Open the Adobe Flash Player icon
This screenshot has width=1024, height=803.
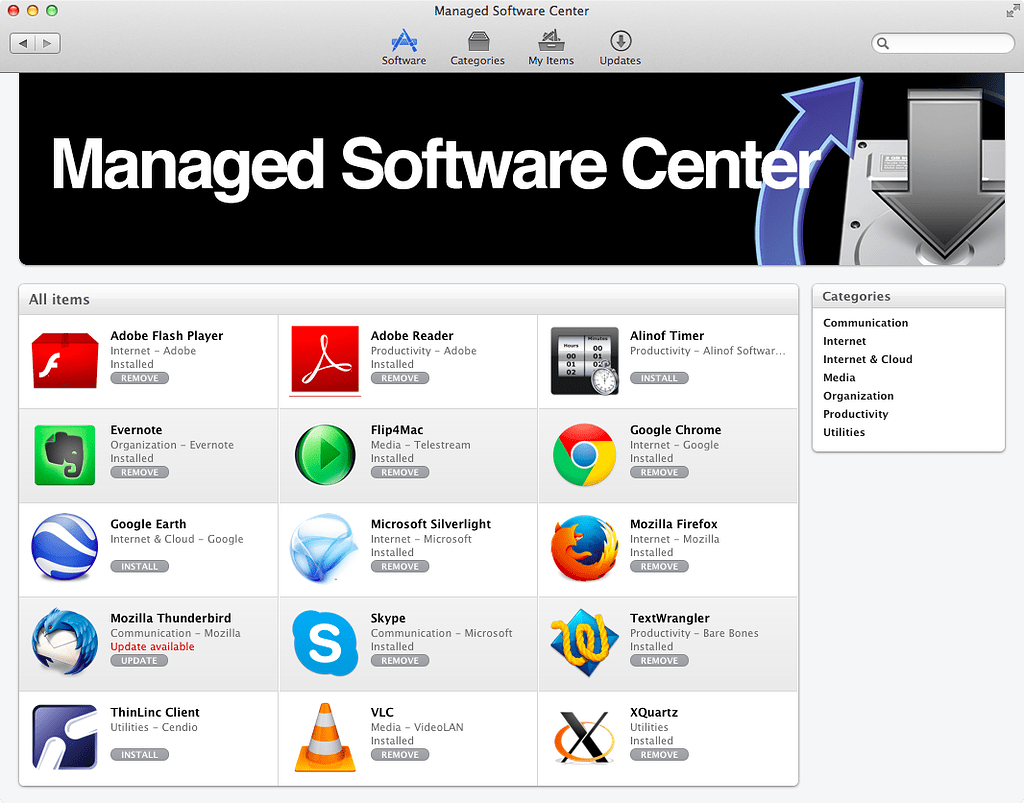point(64,361)
